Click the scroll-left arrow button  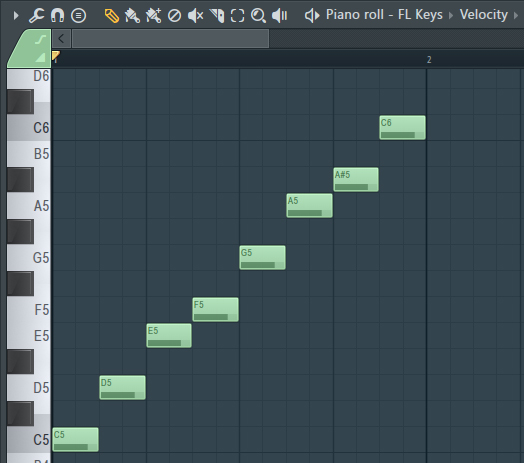61,38
